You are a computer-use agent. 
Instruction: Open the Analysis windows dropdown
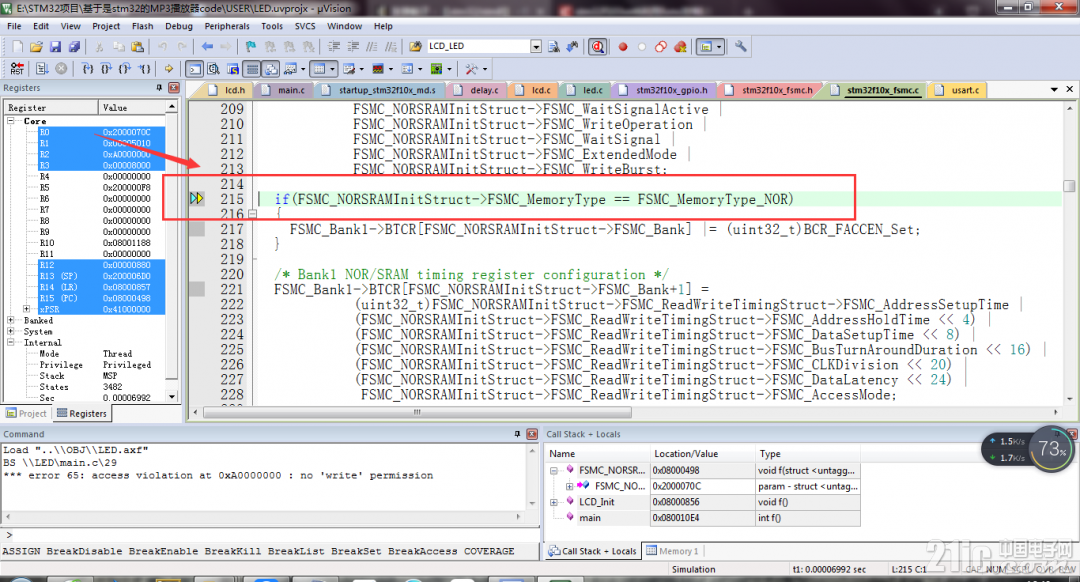[391, 69]
